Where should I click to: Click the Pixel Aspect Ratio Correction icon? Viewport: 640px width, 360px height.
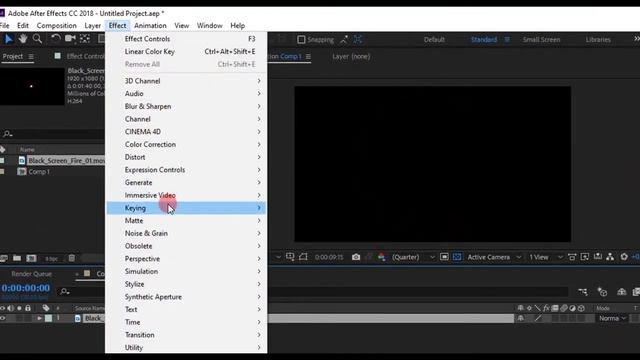(572, 257)
